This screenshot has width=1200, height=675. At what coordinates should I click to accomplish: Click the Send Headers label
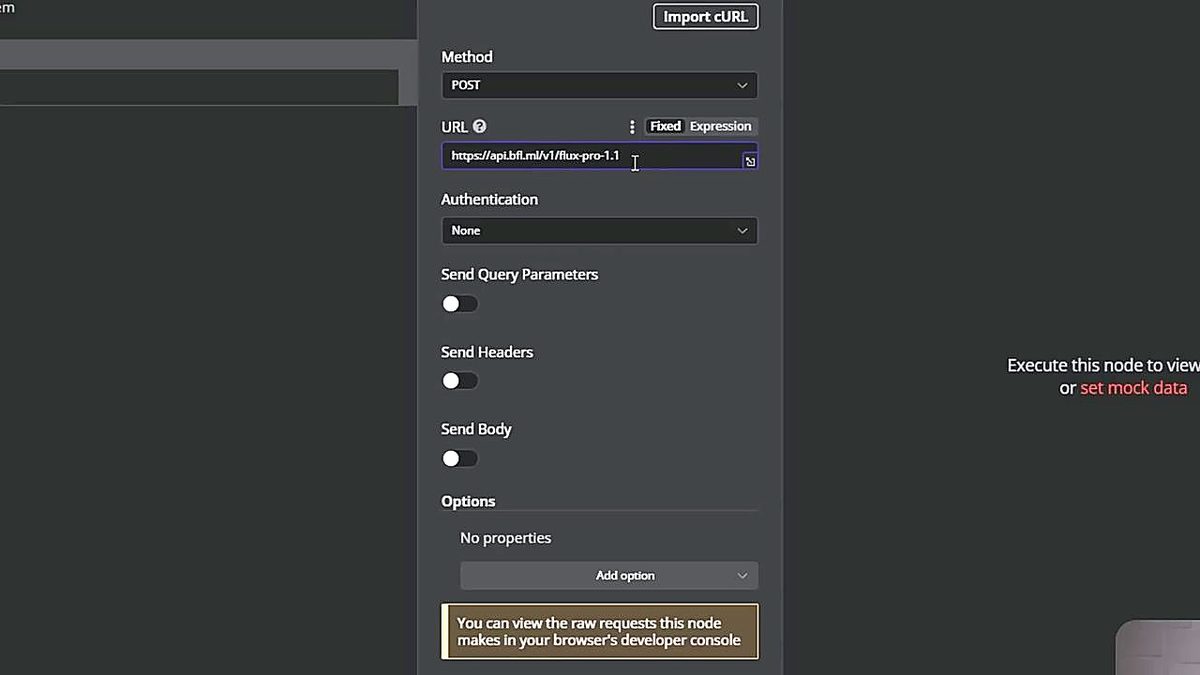click(487, 352)
